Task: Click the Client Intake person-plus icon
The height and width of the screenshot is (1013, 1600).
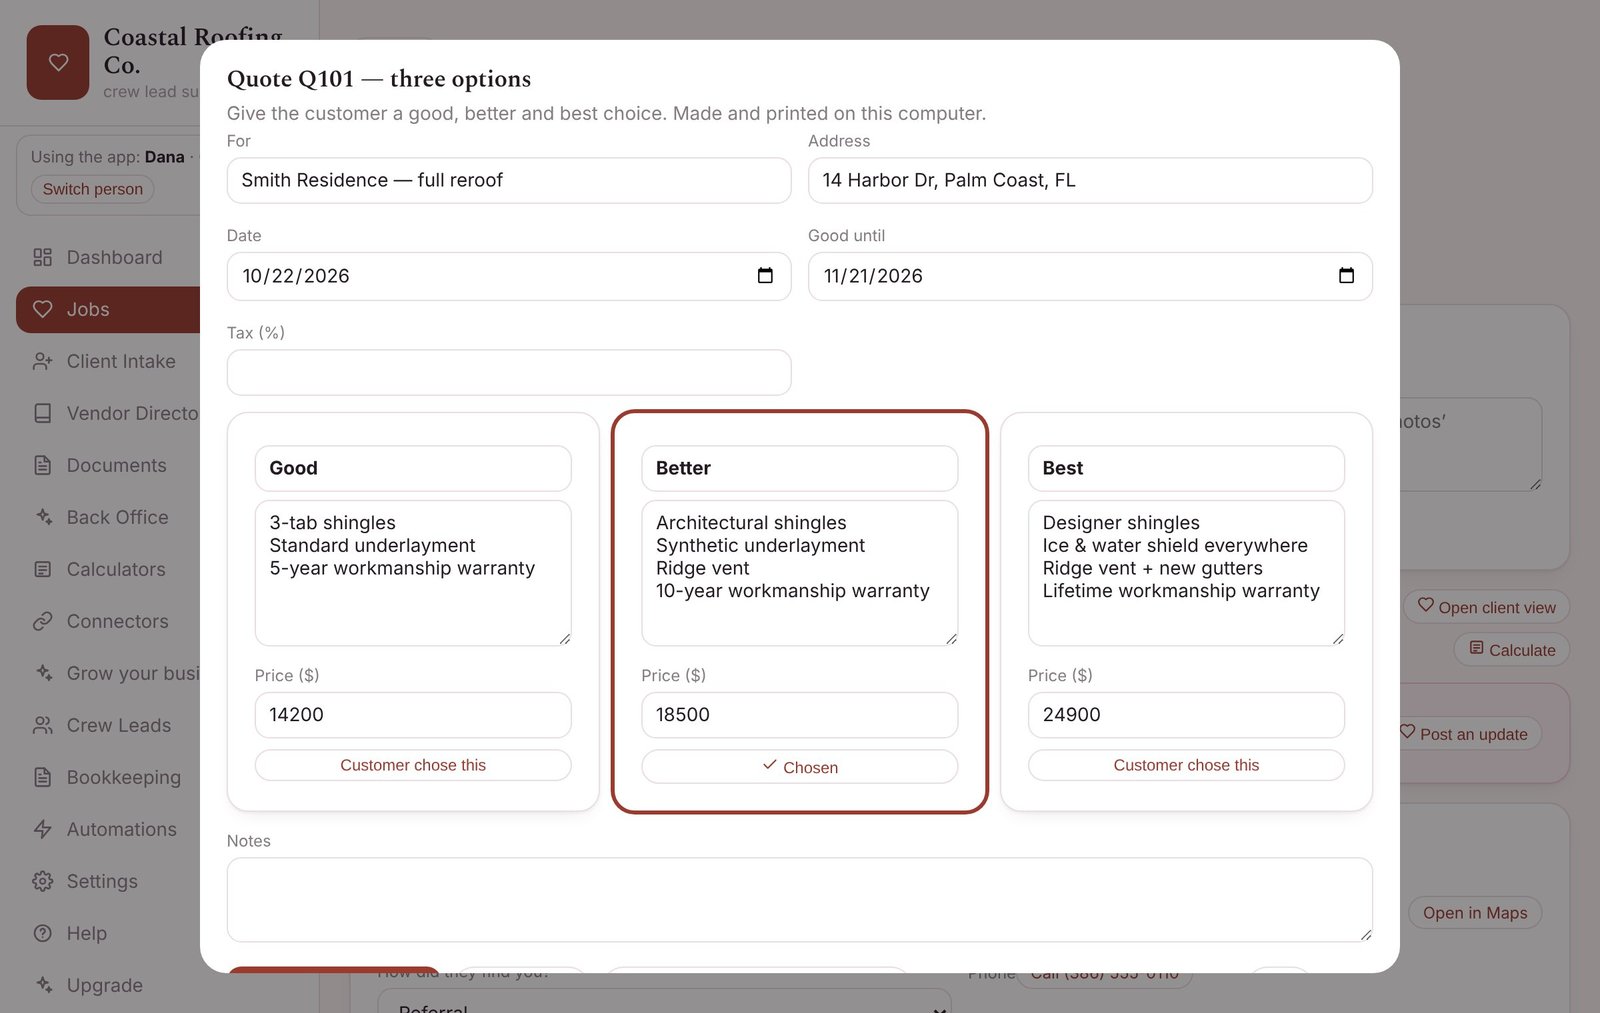Action: pos(42,361)
